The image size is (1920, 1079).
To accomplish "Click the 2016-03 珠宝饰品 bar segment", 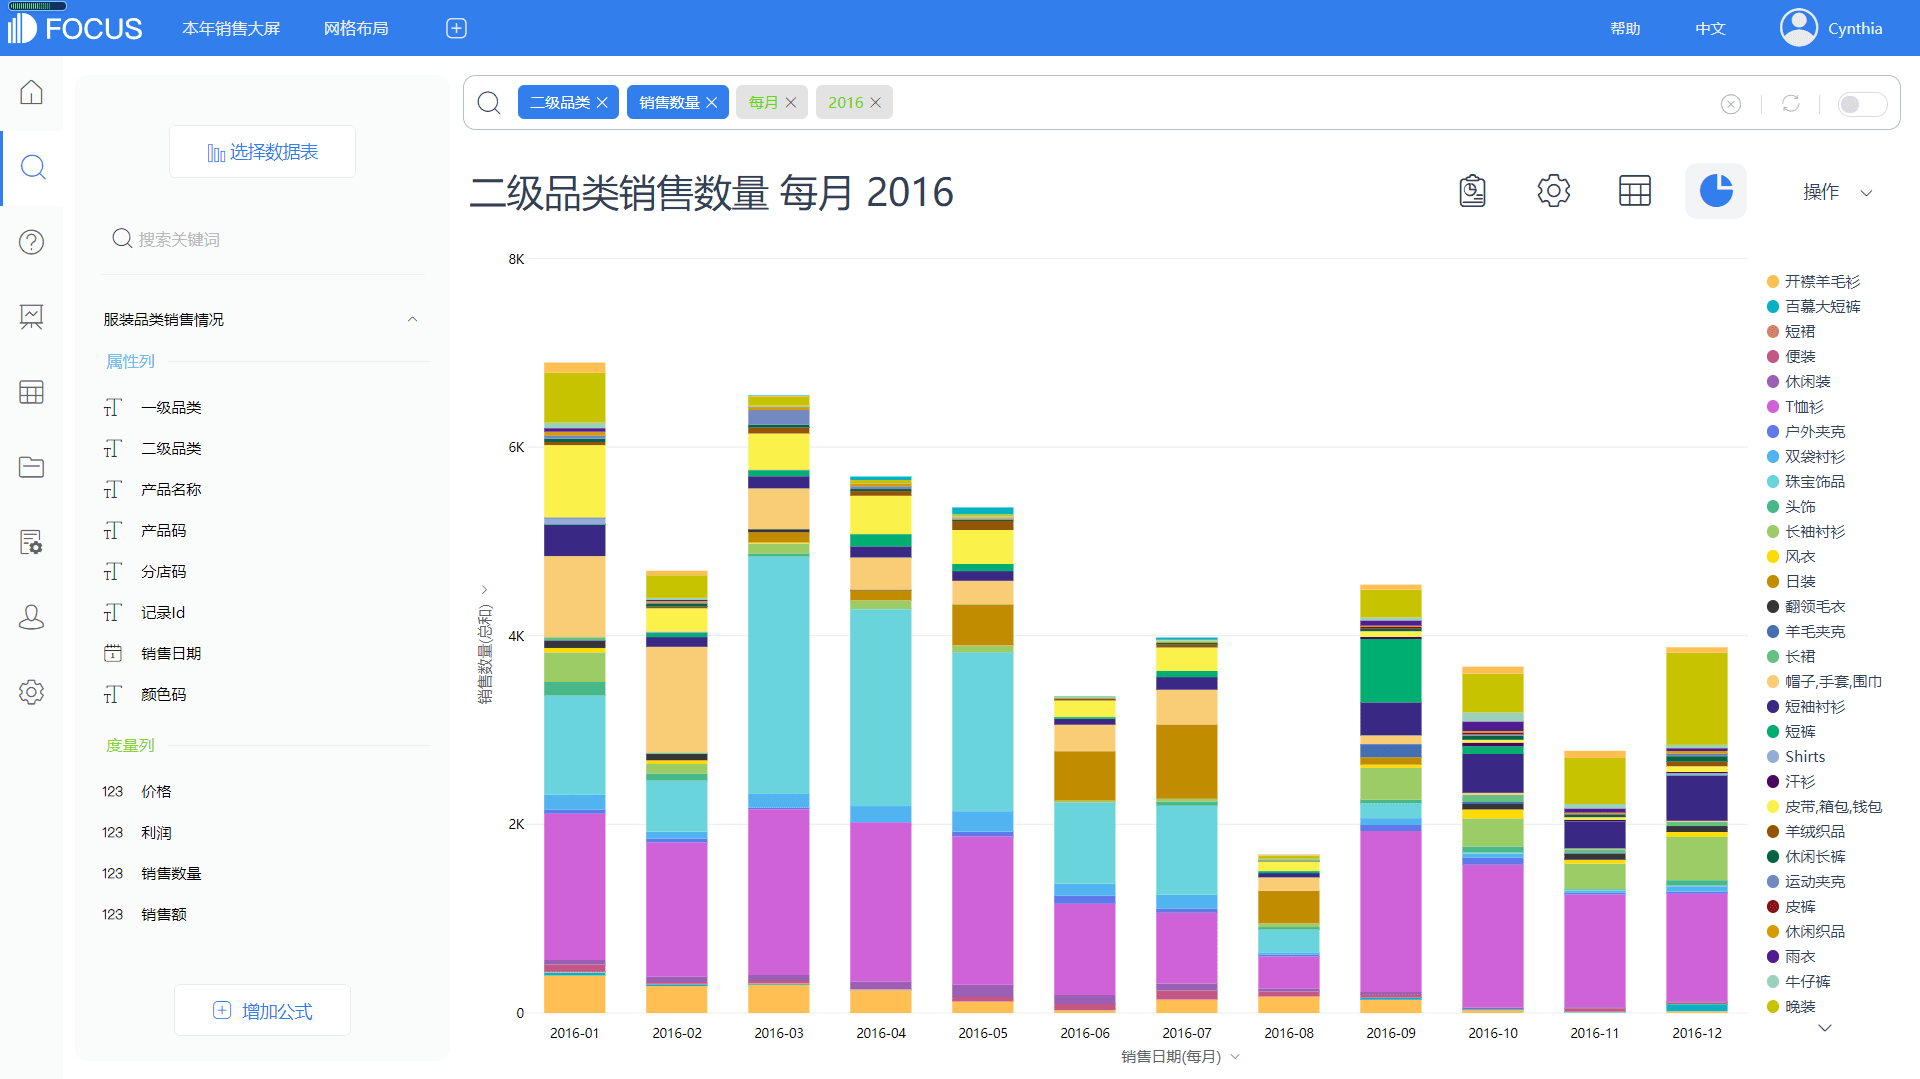I will 778,675.
